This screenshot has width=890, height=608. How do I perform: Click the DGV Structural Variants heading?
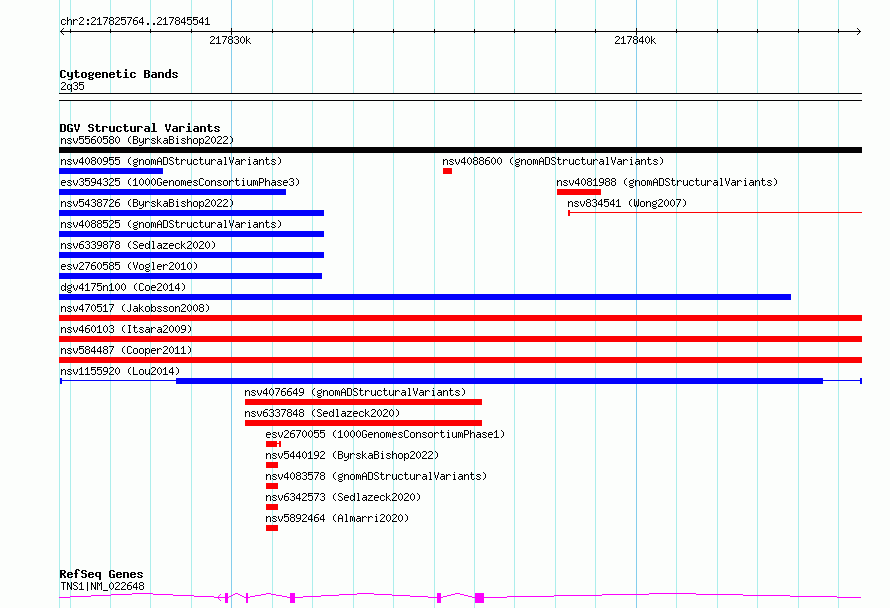click(x=140, y=128)
